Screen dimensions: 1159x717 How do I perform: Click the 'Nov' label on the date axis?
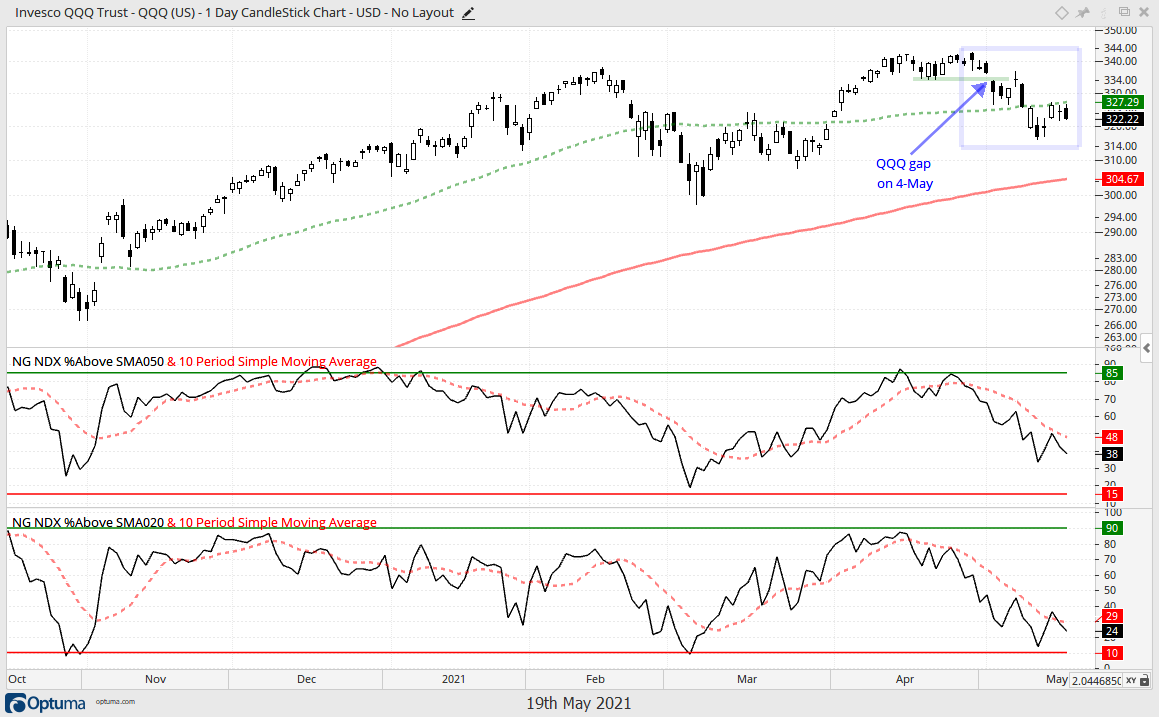tap(155, 679)
